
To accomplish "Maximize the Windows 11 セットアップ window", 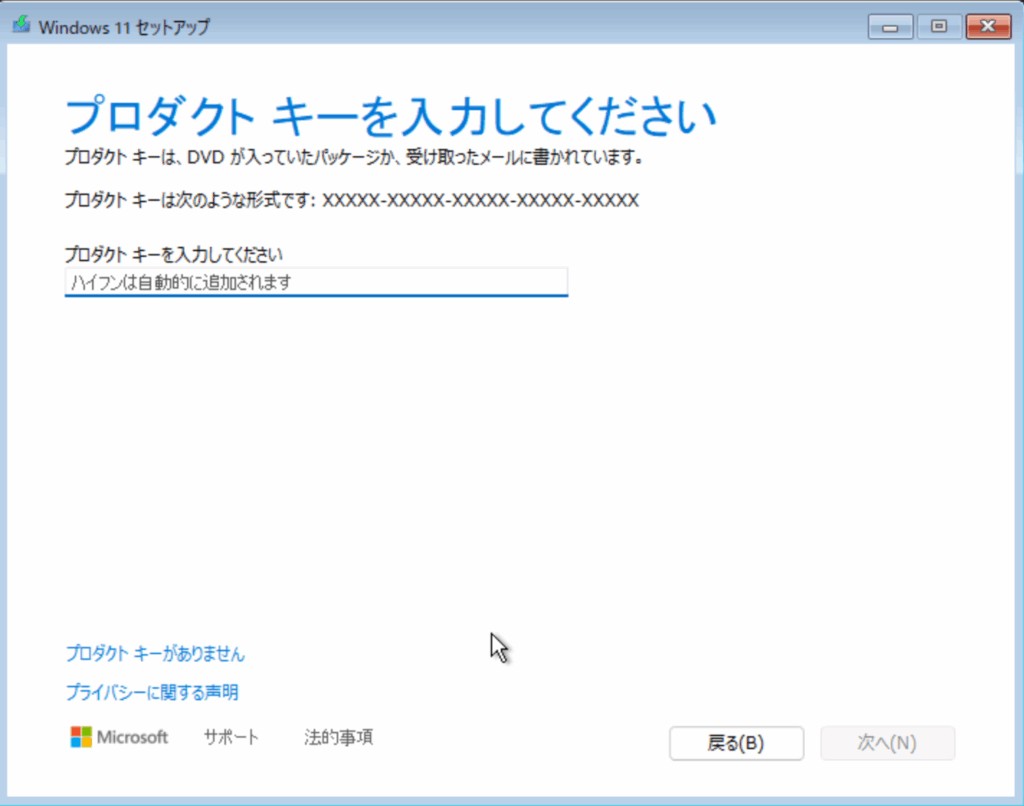I will click(x=938, y=26).
